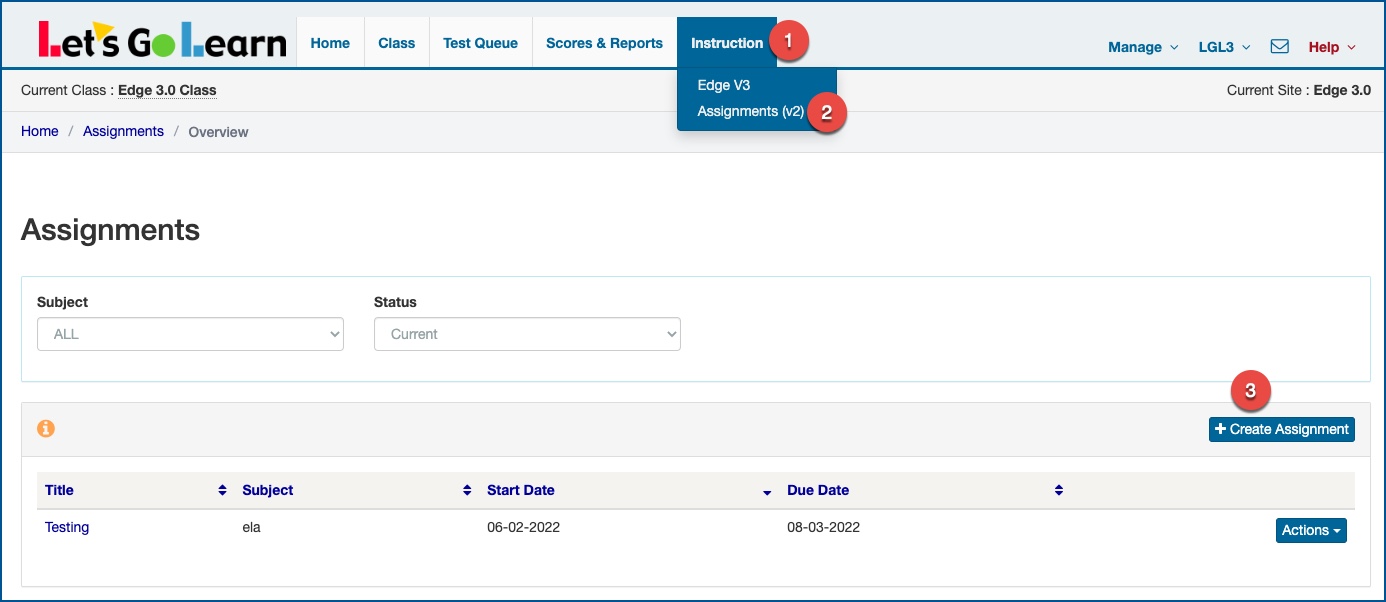
Task: Open Actions dropdown for Testing row
Action: click(x=1311, y=530)
